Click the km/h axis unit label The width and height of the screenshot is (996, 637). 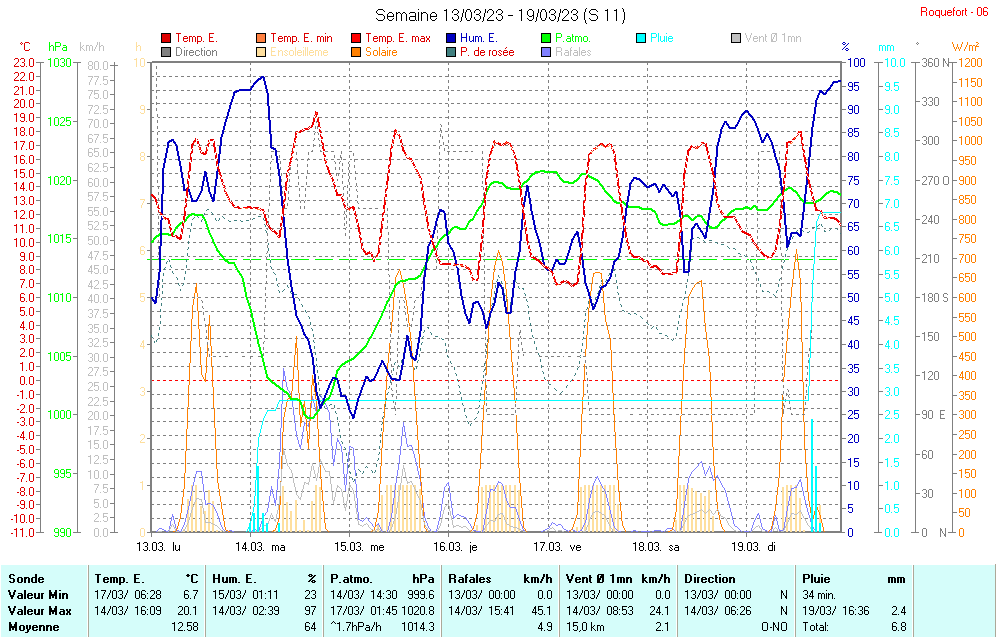pyautogui.click(x=92, y=47)
